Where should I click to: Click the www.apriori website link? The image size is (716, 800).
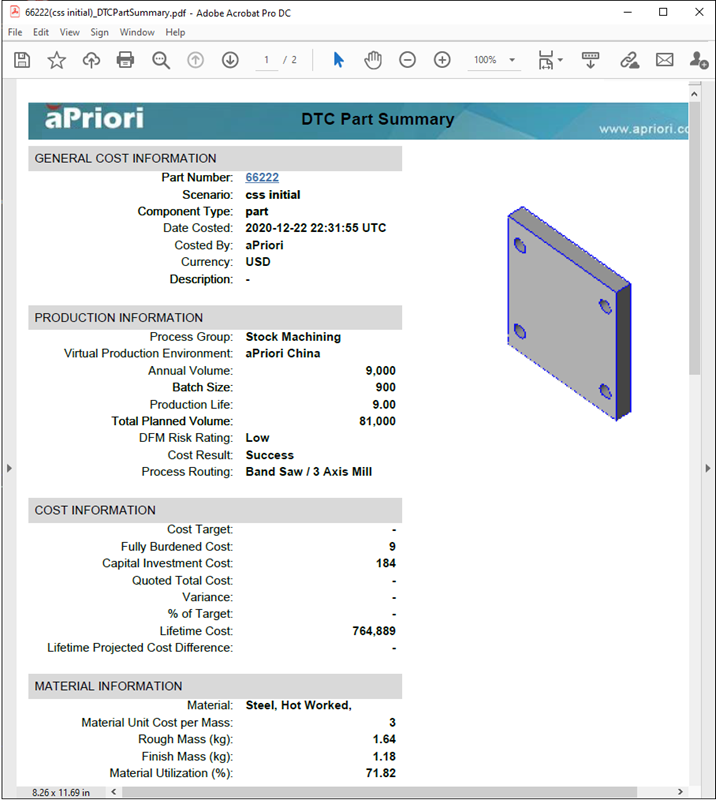tap(644, 129)
